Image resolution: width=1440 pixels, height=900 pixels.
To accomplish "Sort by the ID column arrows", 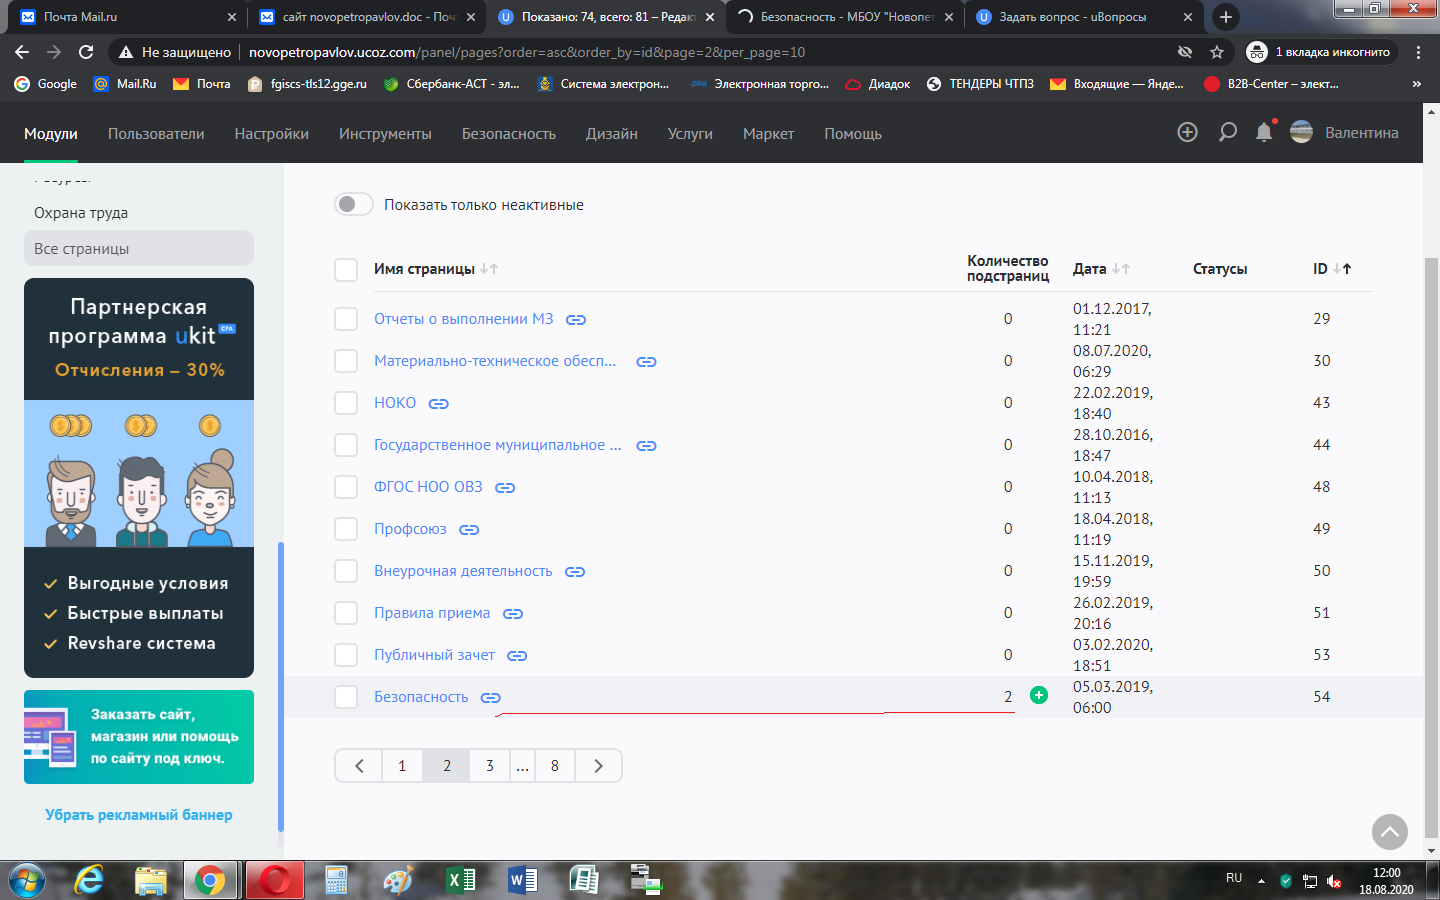I will click(1342, 269).
